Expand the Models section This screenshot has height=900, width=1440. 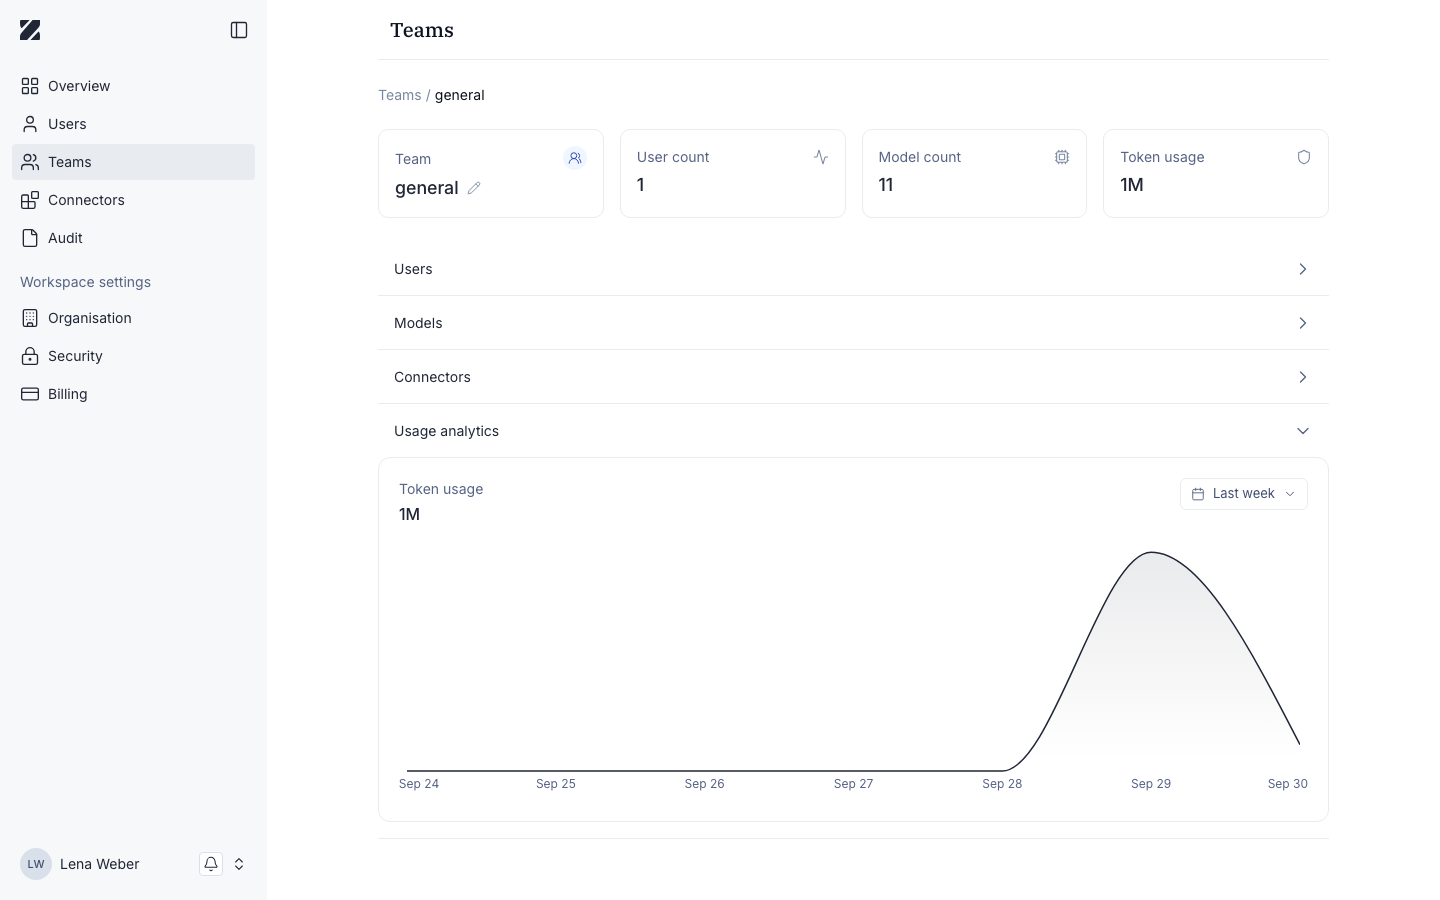coord(853,323)
